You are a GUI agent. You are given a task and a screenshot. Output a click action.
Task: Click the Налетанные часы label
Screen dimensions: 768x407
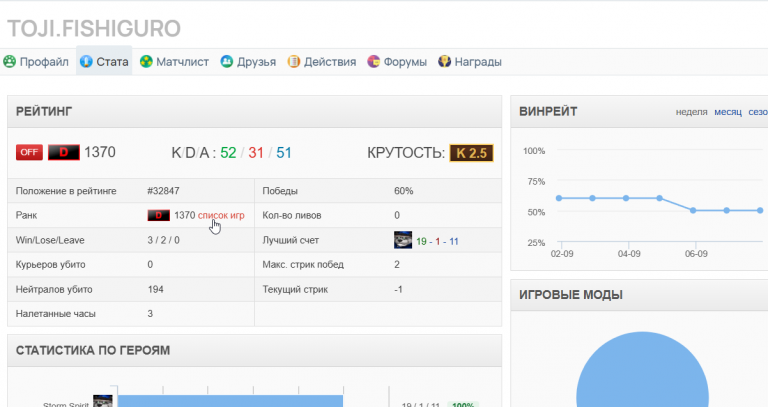tap(55, 314)
